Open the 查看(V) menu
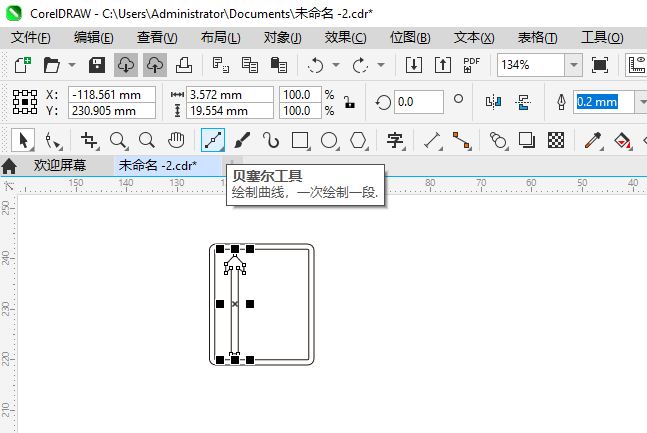This screenshot has width=647, height=433. pyautogui.click(x=157, y=38)
